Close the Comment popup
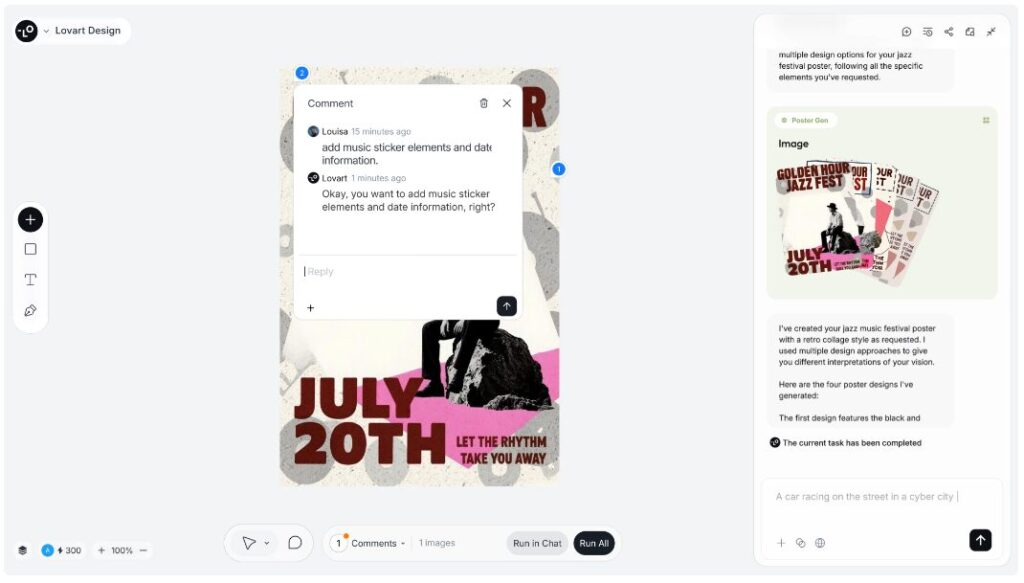 pyautogui.click(x=507, y=103)
